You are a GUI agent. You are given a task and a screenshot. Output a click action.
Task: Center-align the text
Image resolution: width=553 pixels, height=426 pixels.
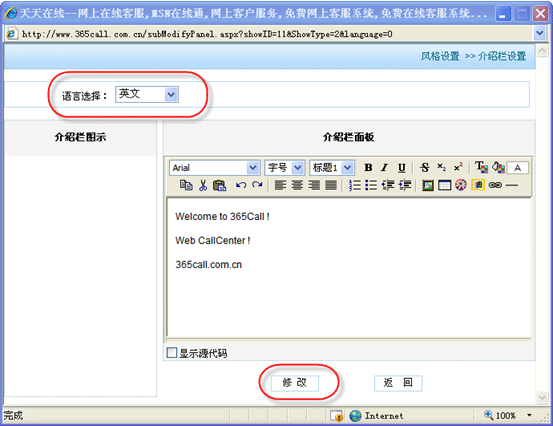[x=297, y=185]
